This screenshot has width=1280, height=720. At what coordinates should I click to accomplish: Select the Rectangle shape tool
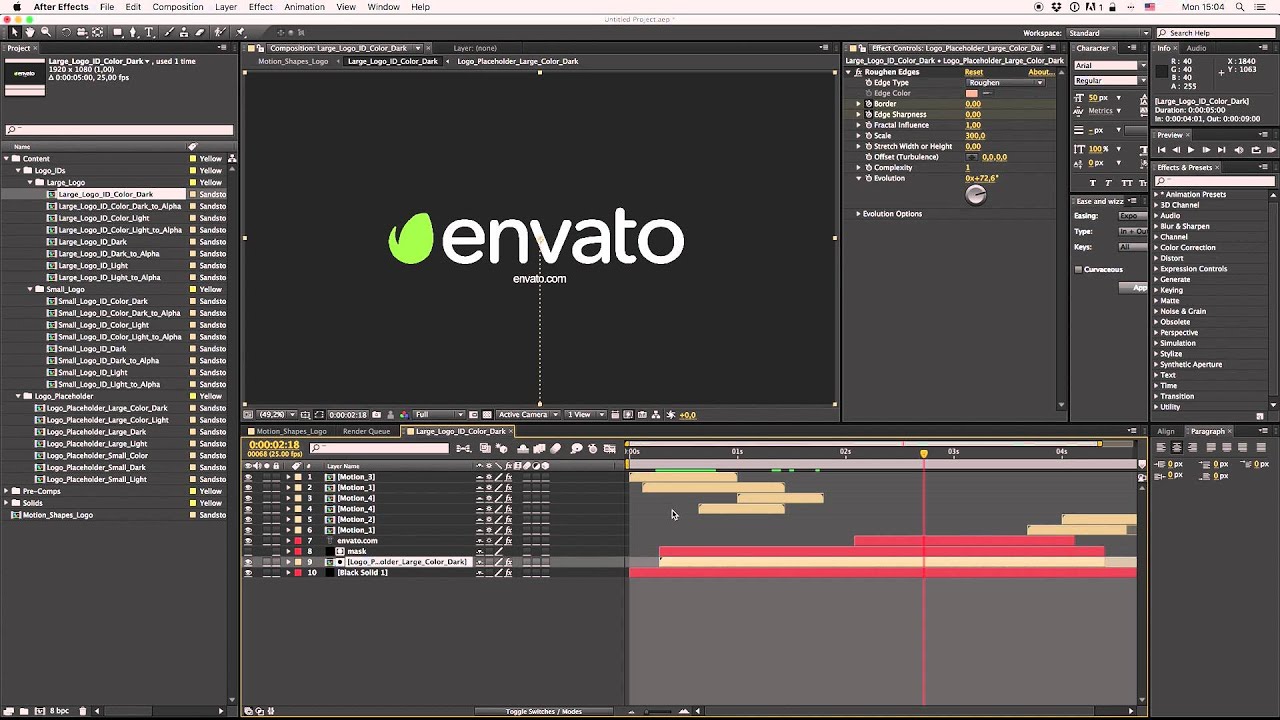pos(118,32)
